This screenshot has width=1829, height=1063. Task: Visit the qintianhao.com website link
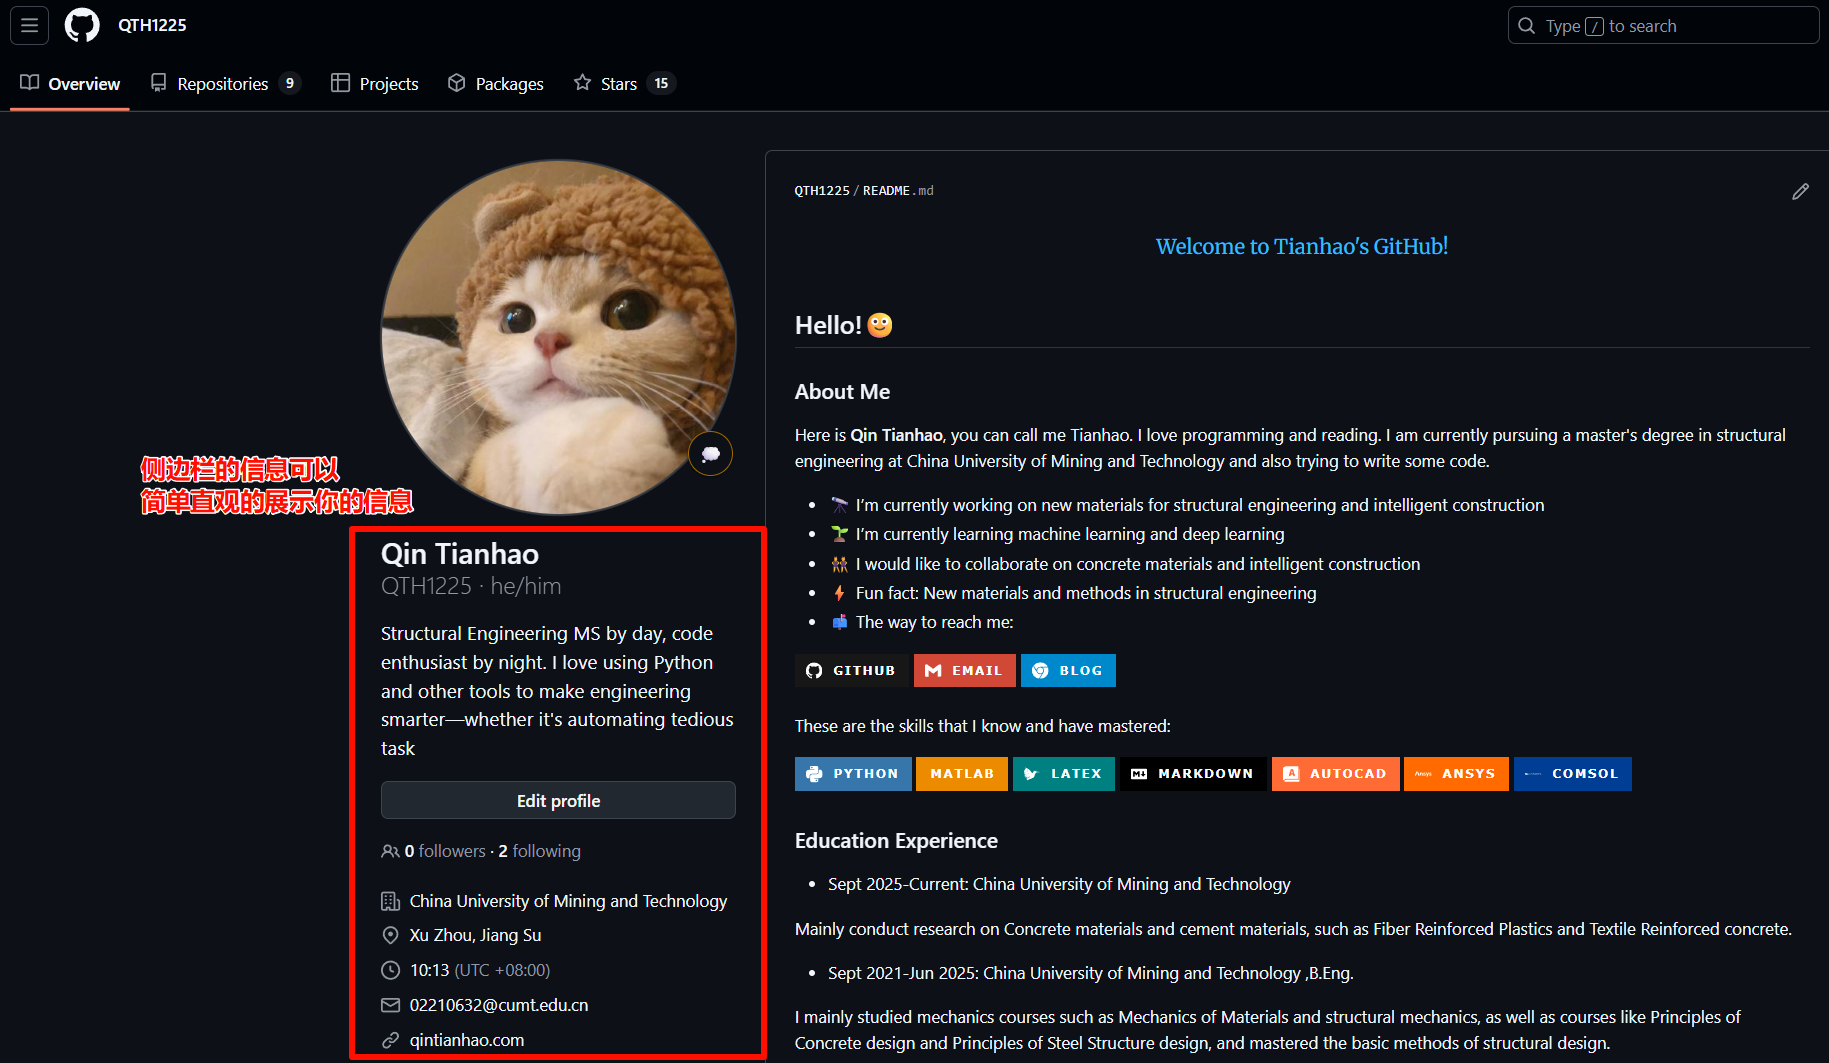(x=466, y=1039)
